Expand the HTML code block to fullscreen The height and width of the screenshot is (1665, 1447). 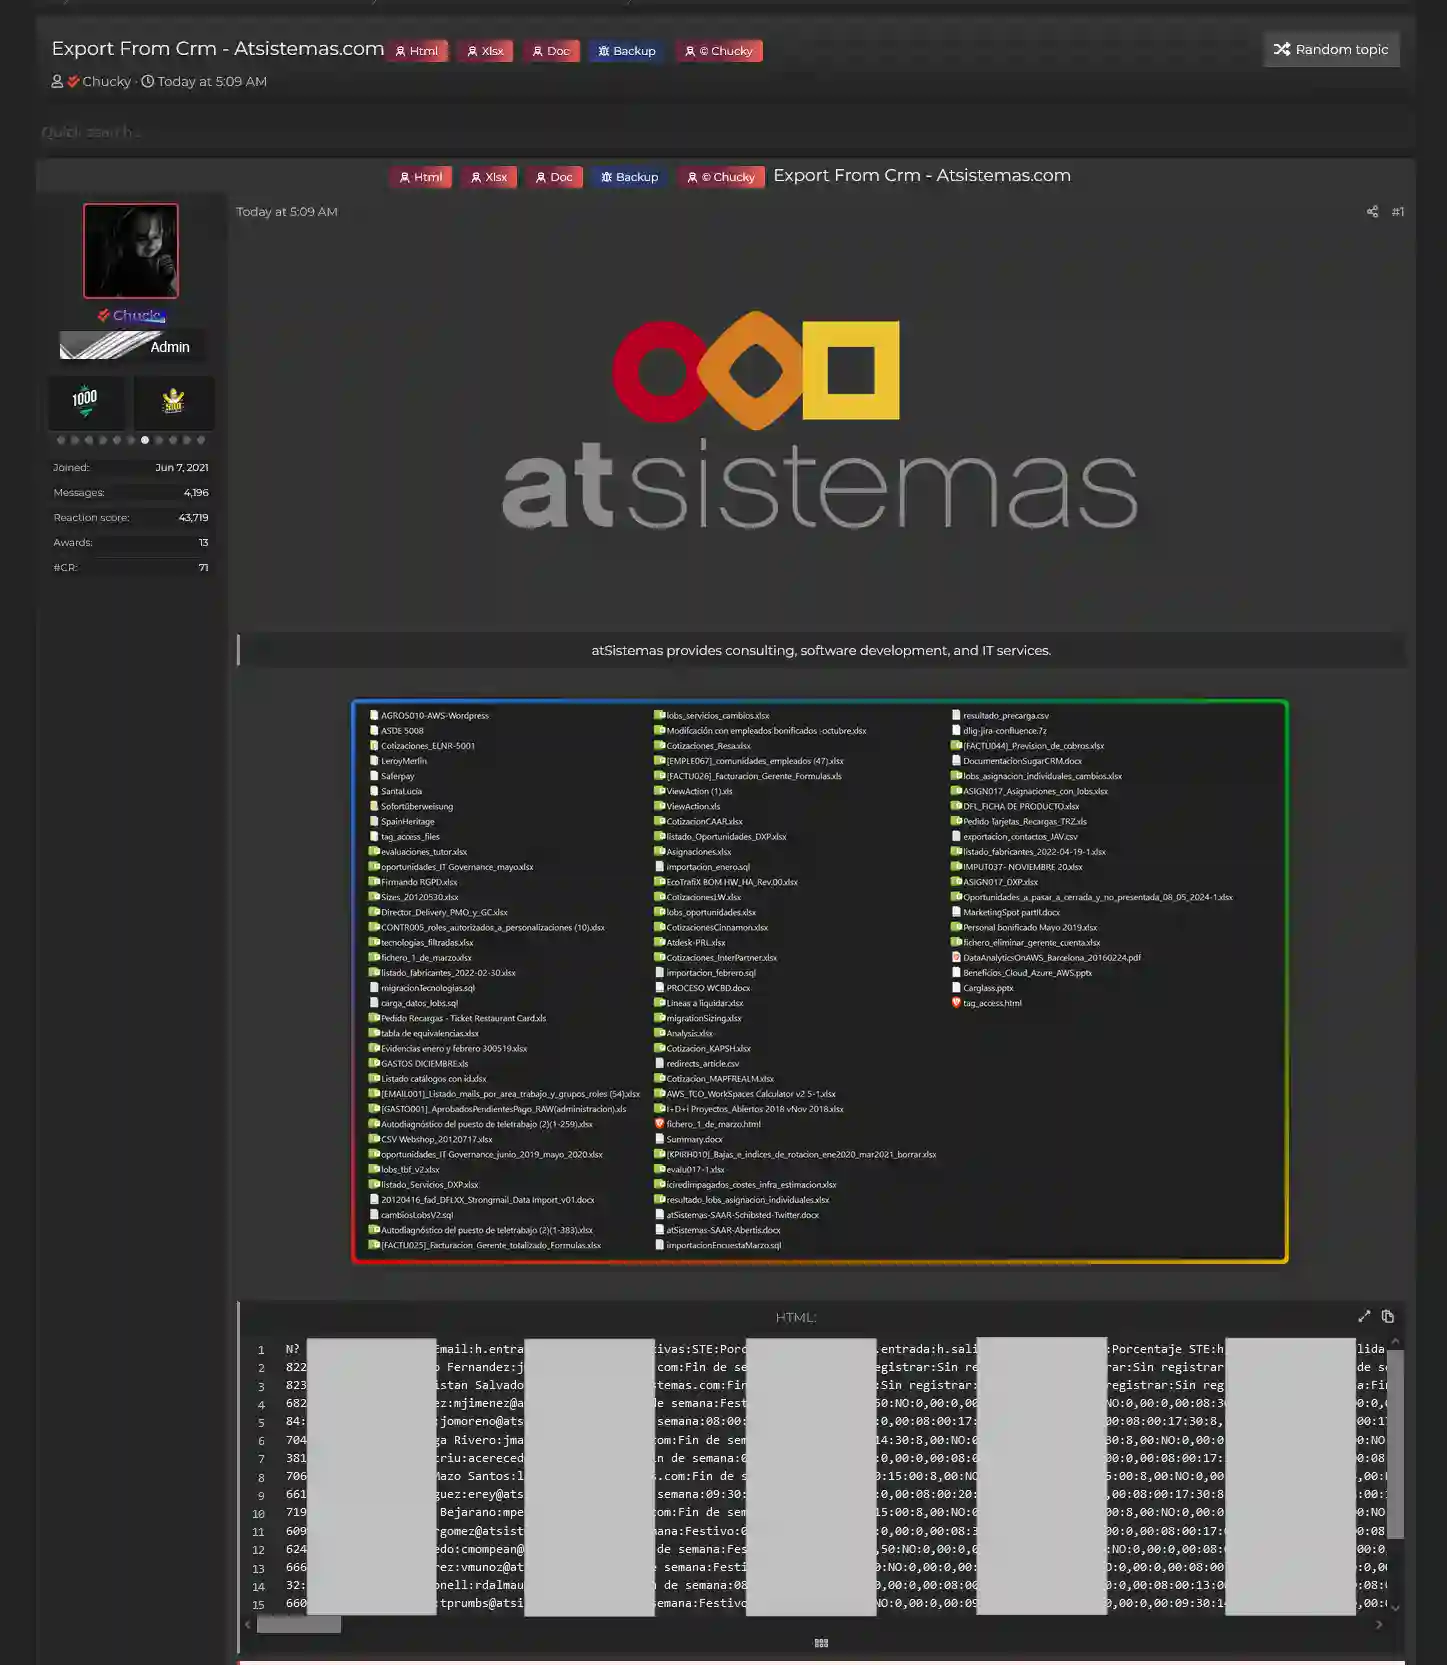(x=1364, y=1317)
